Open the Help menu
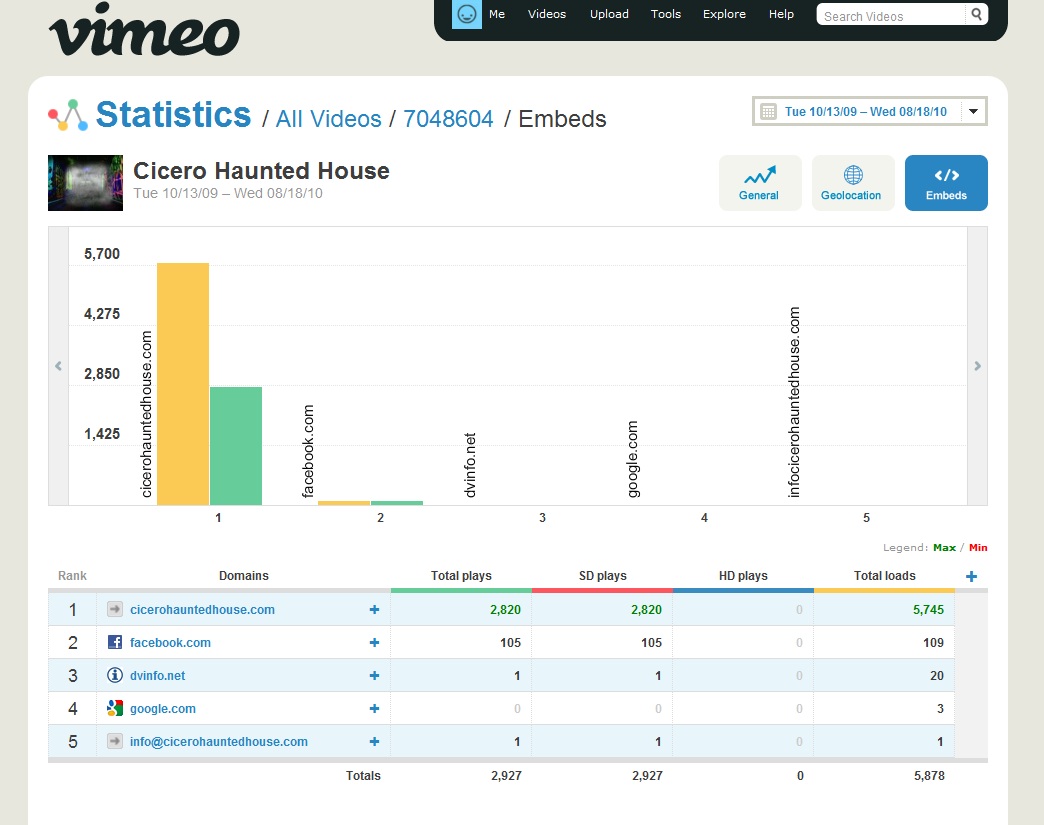 [x=781, y=14]
